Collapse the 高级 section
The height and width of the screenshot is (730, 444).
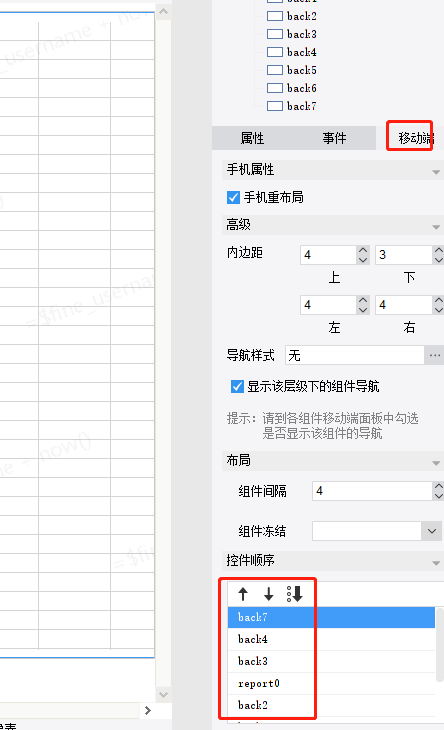point(436,227)
